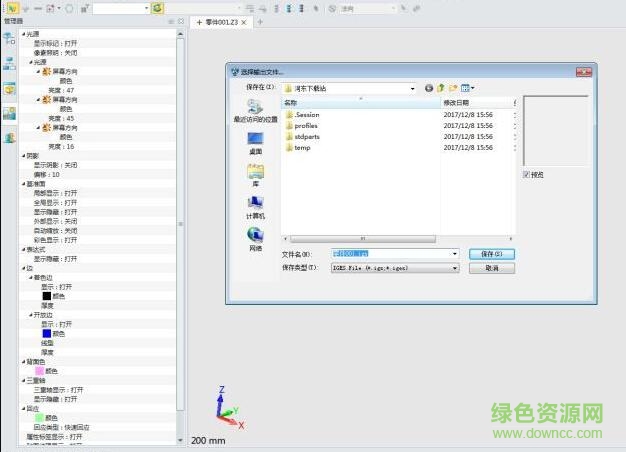
Task: Open the Libraries (库) location icon
Action: 254,173
